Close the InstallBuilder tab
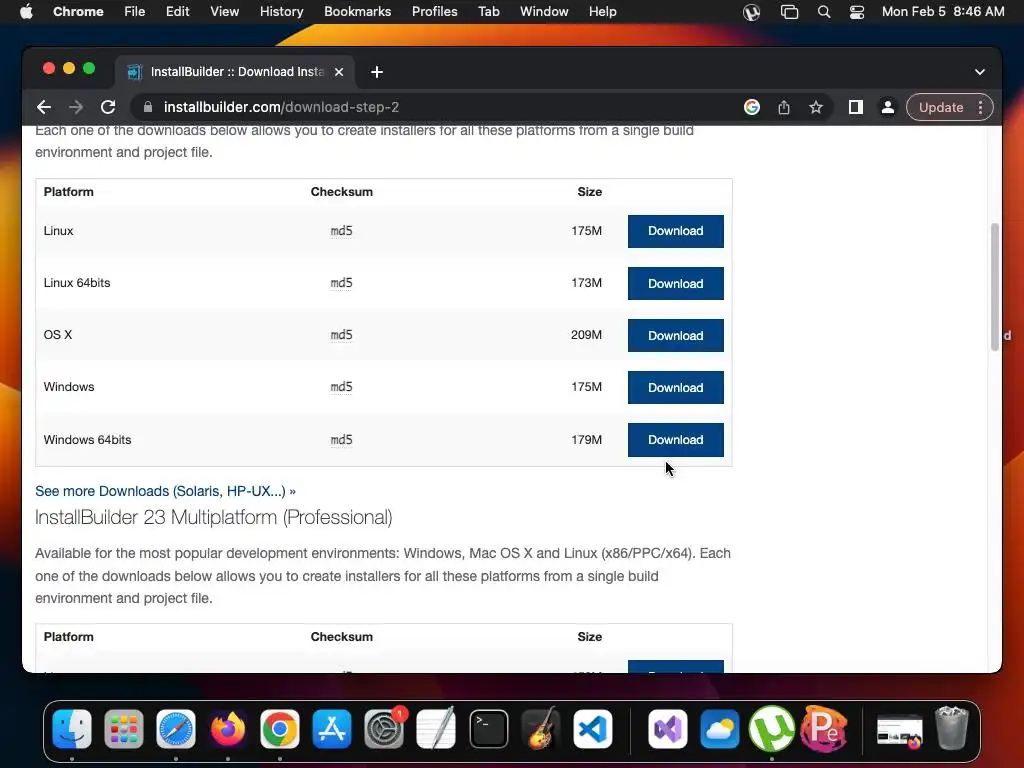 (x=339, y=72)
